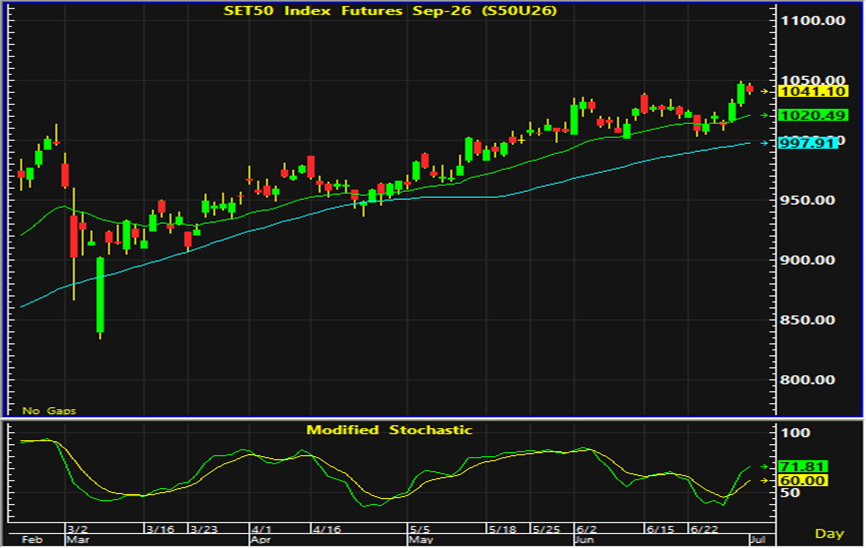
Task: Click the green arrow beside 71.81
Action: (x=764, y=467)
